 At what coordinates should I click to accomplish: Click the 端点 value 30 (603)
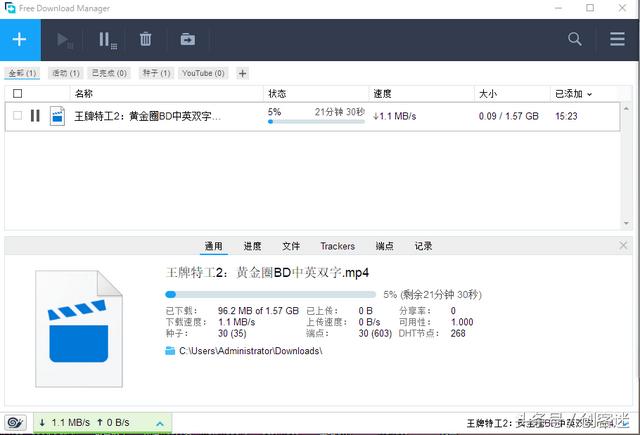coord(375,333)
